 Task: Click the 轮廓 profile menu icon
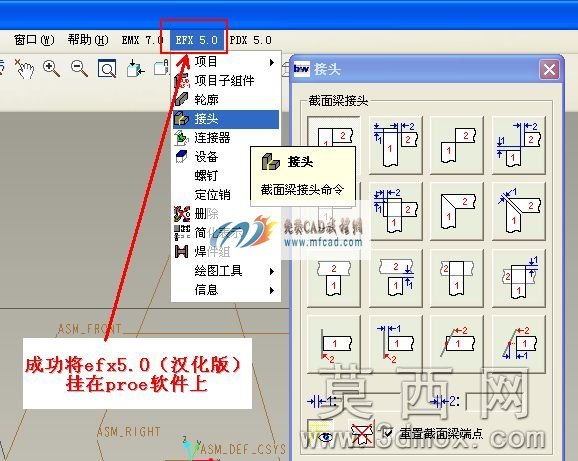pyautogui.click(x=182, y=99)
